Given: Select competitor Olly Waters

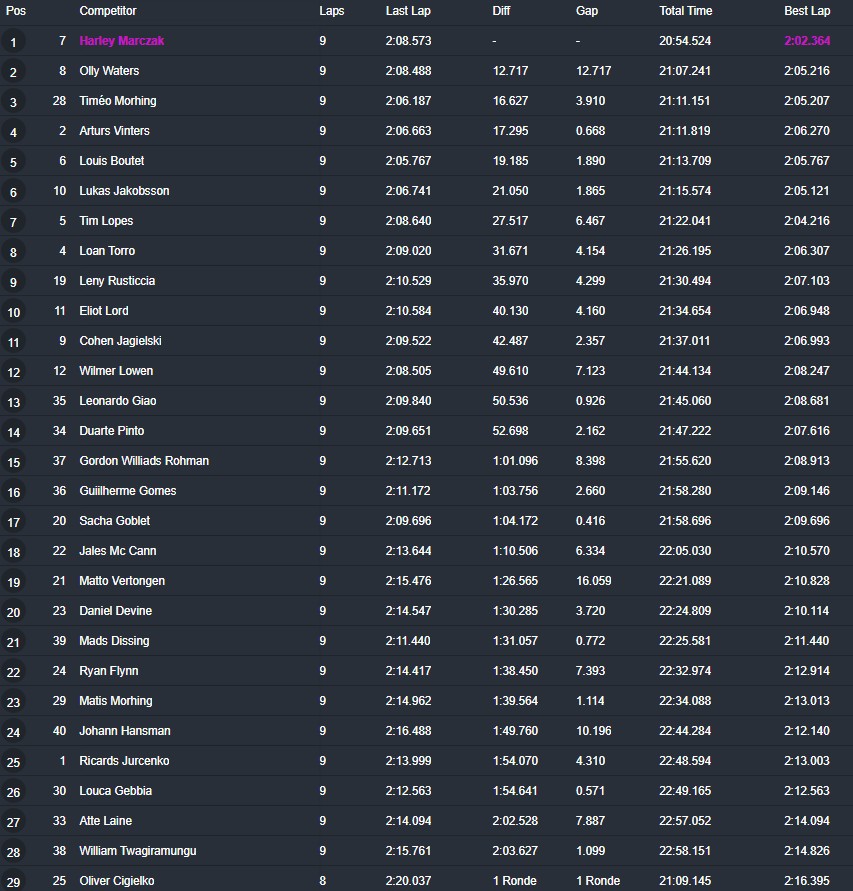Looking at the screenshot, I should 109,71.
